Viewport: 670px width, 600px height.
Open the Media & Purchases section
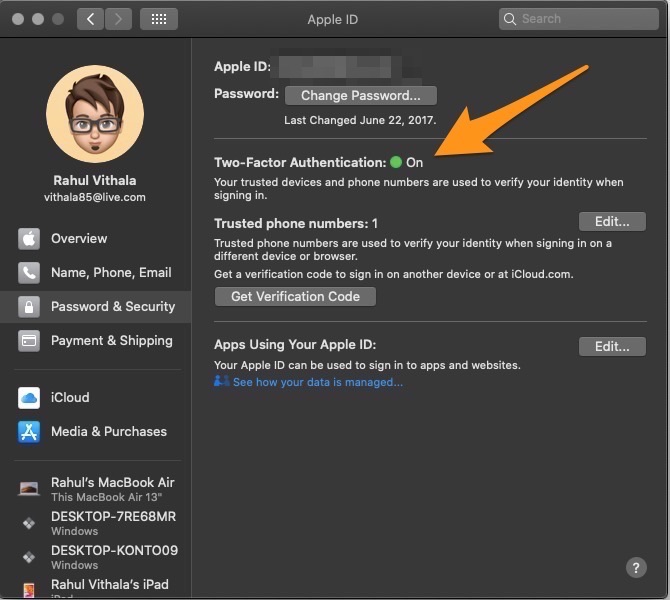[95, 432]
